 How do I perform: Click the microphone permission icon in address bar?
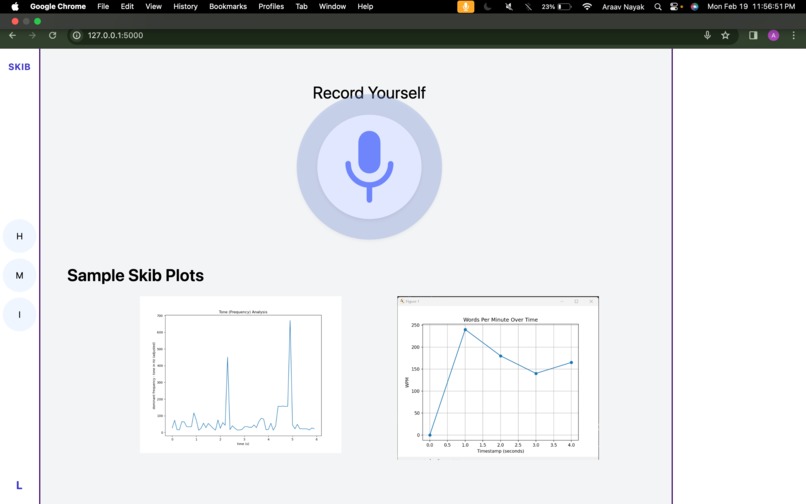[707, 35]
